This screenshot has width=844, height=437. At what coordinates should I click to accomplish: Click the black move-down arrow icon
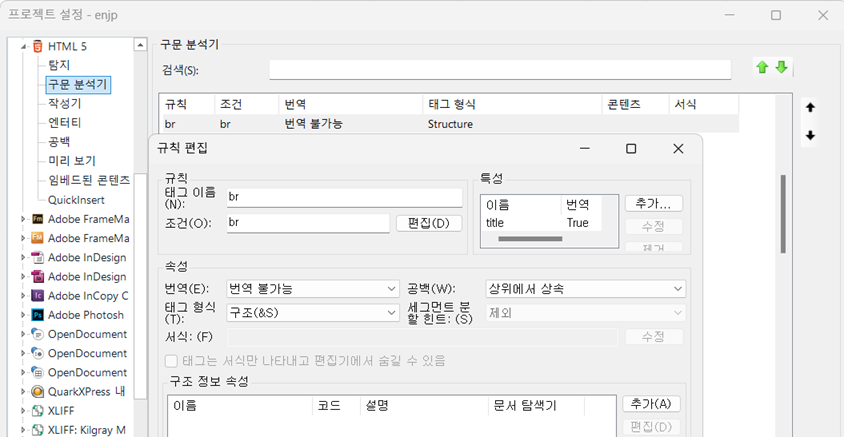(x=810, y=135)
